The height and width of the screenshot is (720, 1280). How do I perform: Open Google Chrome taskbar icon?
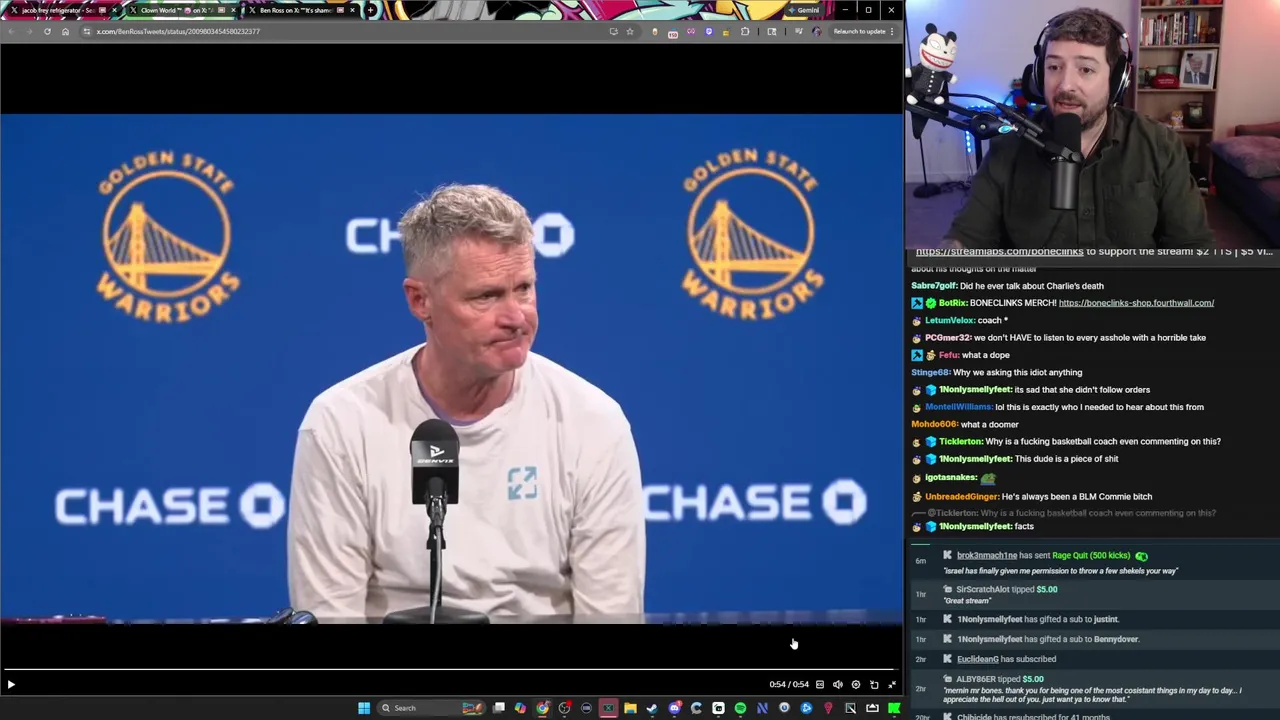[x=542, y=708]
